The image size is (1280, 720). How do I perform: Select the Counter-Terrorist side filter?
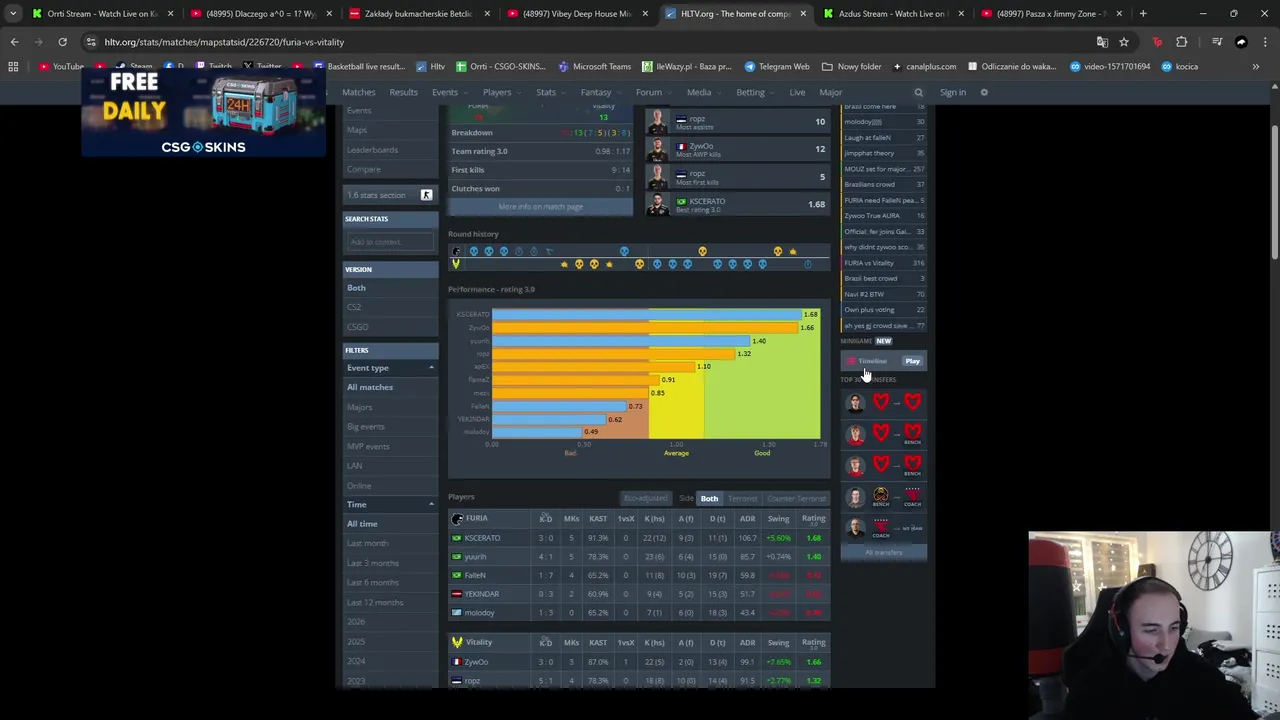pos(796,498)
